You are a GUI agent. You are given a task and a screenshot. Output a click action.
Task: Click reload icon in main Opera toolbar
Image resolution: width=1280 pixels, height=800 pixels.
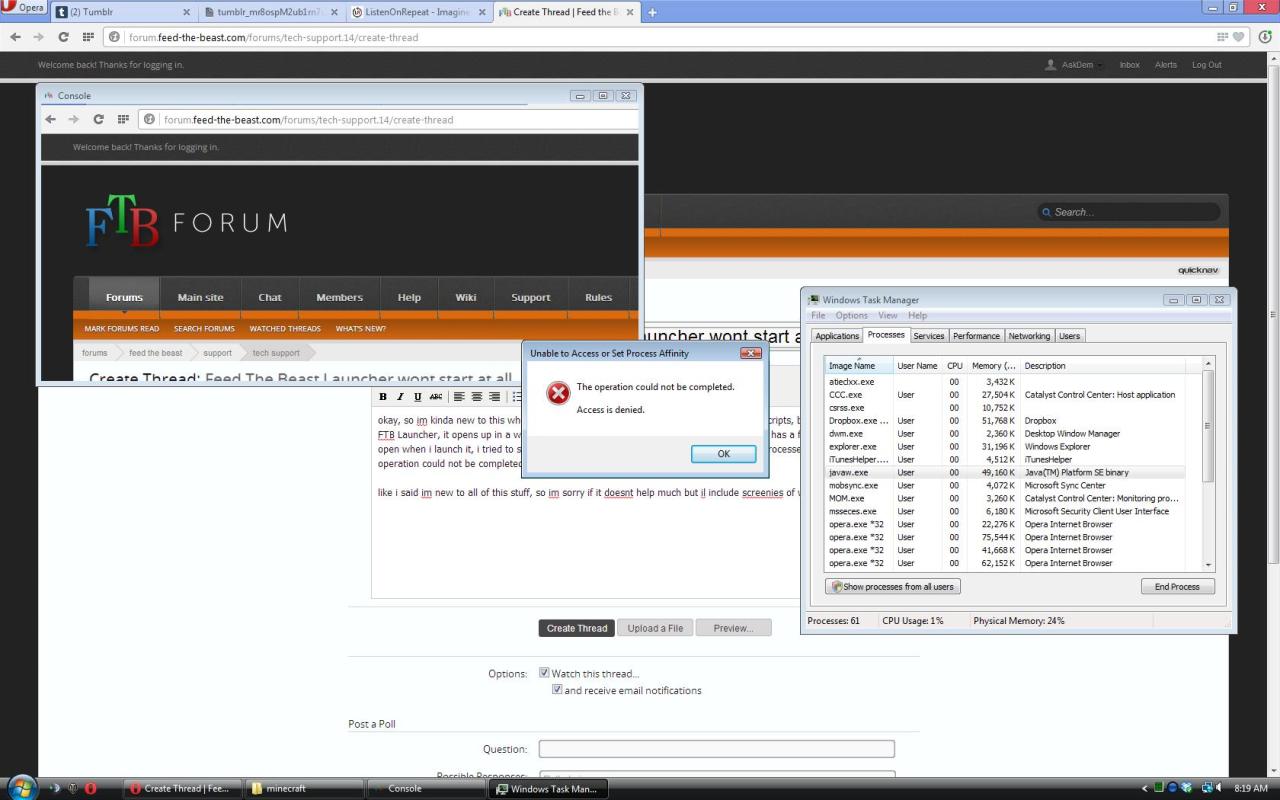63,37
